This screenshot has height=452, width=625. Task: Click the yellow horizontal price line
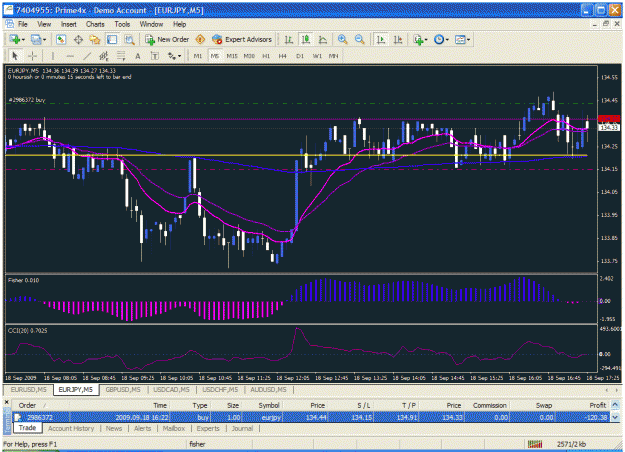point(296,155)
